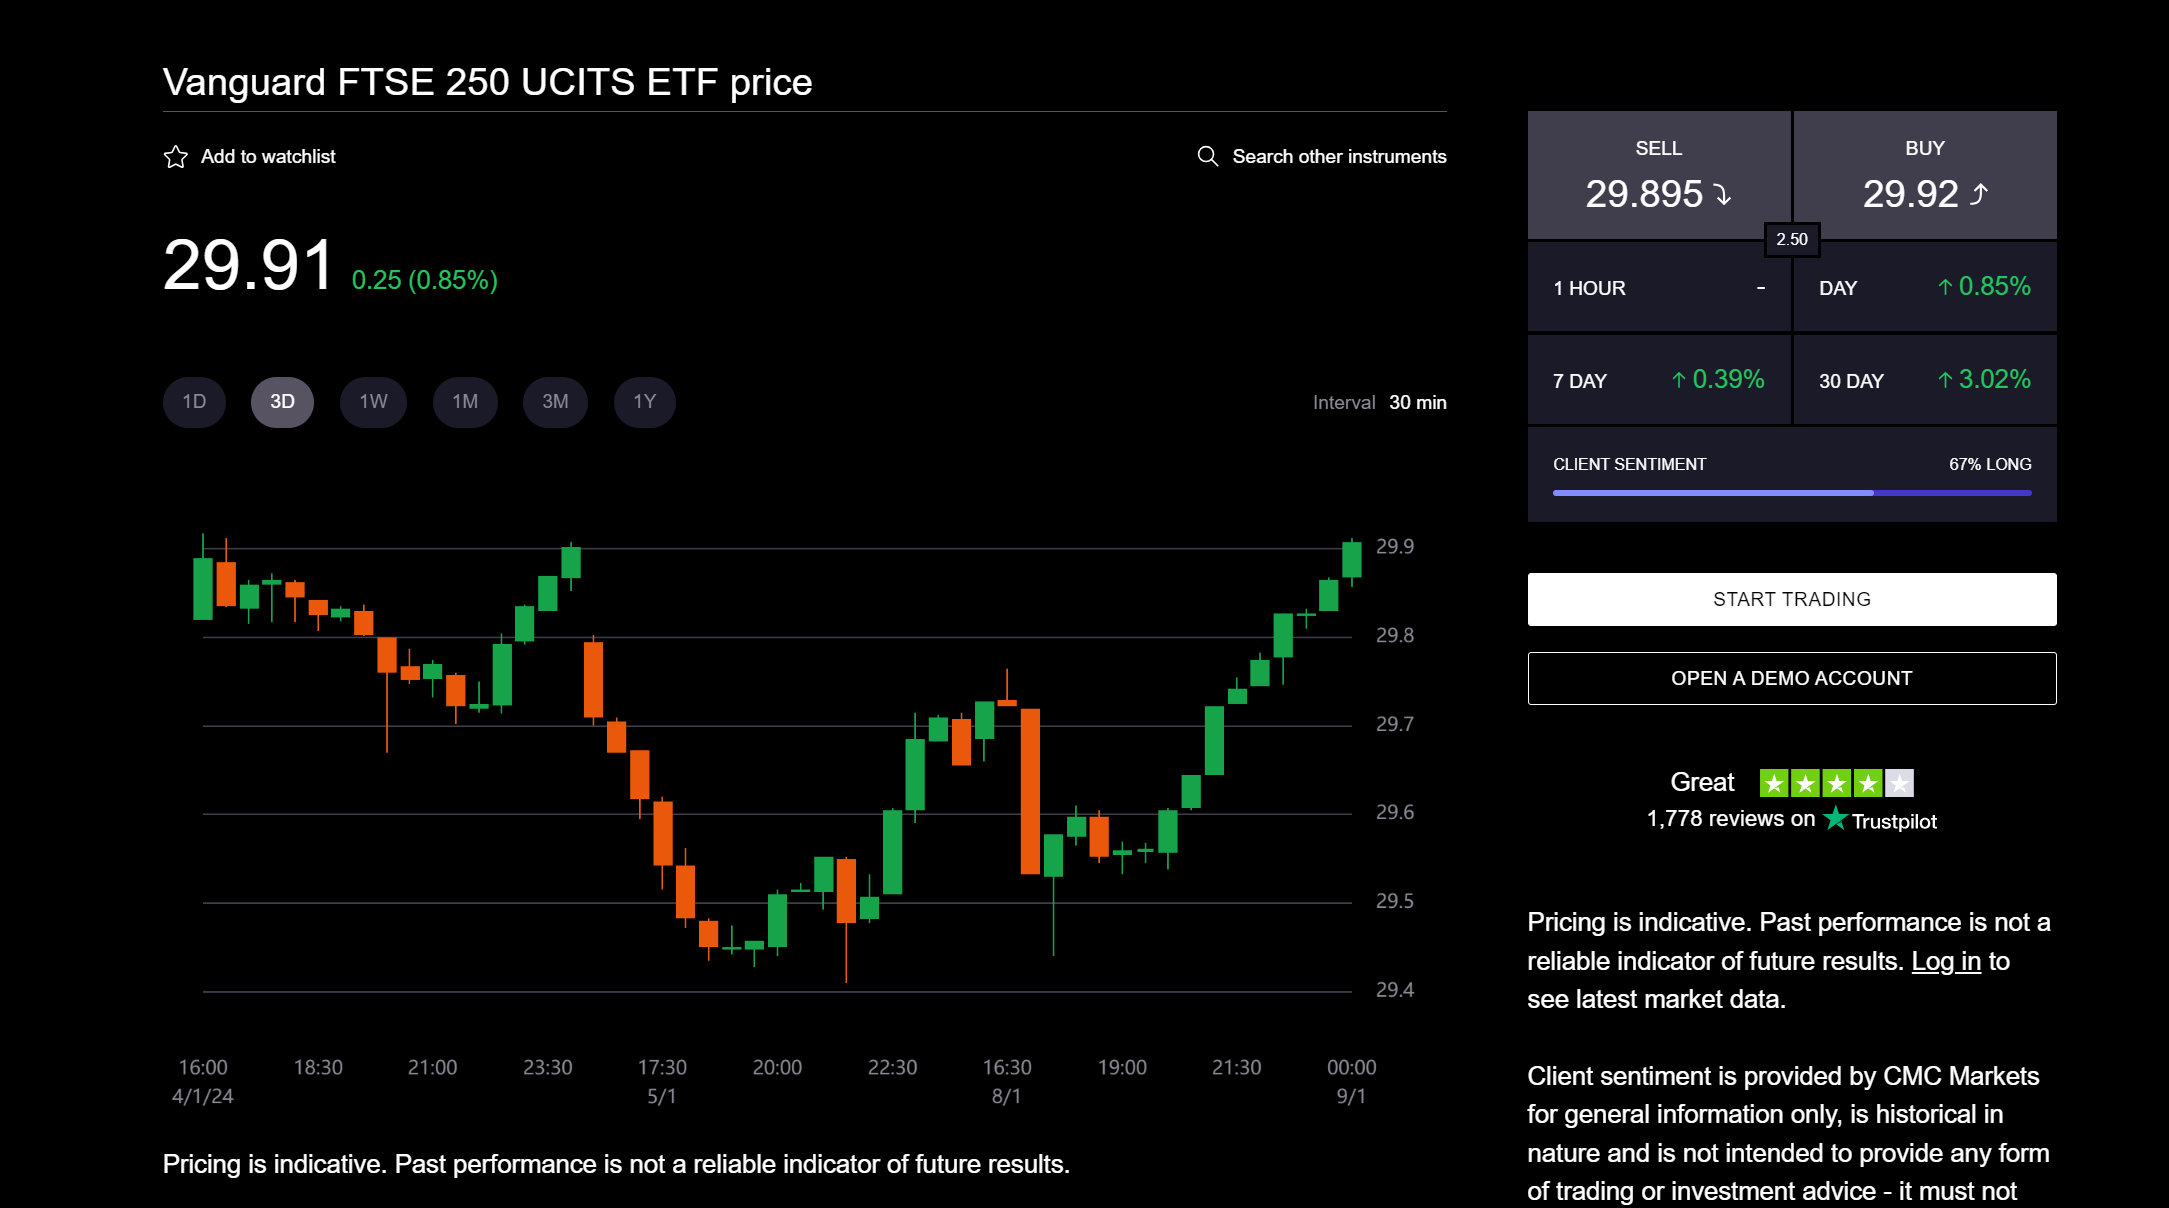
Task: Click the 1 HOUR change cell
Action: click(1659, 287)
